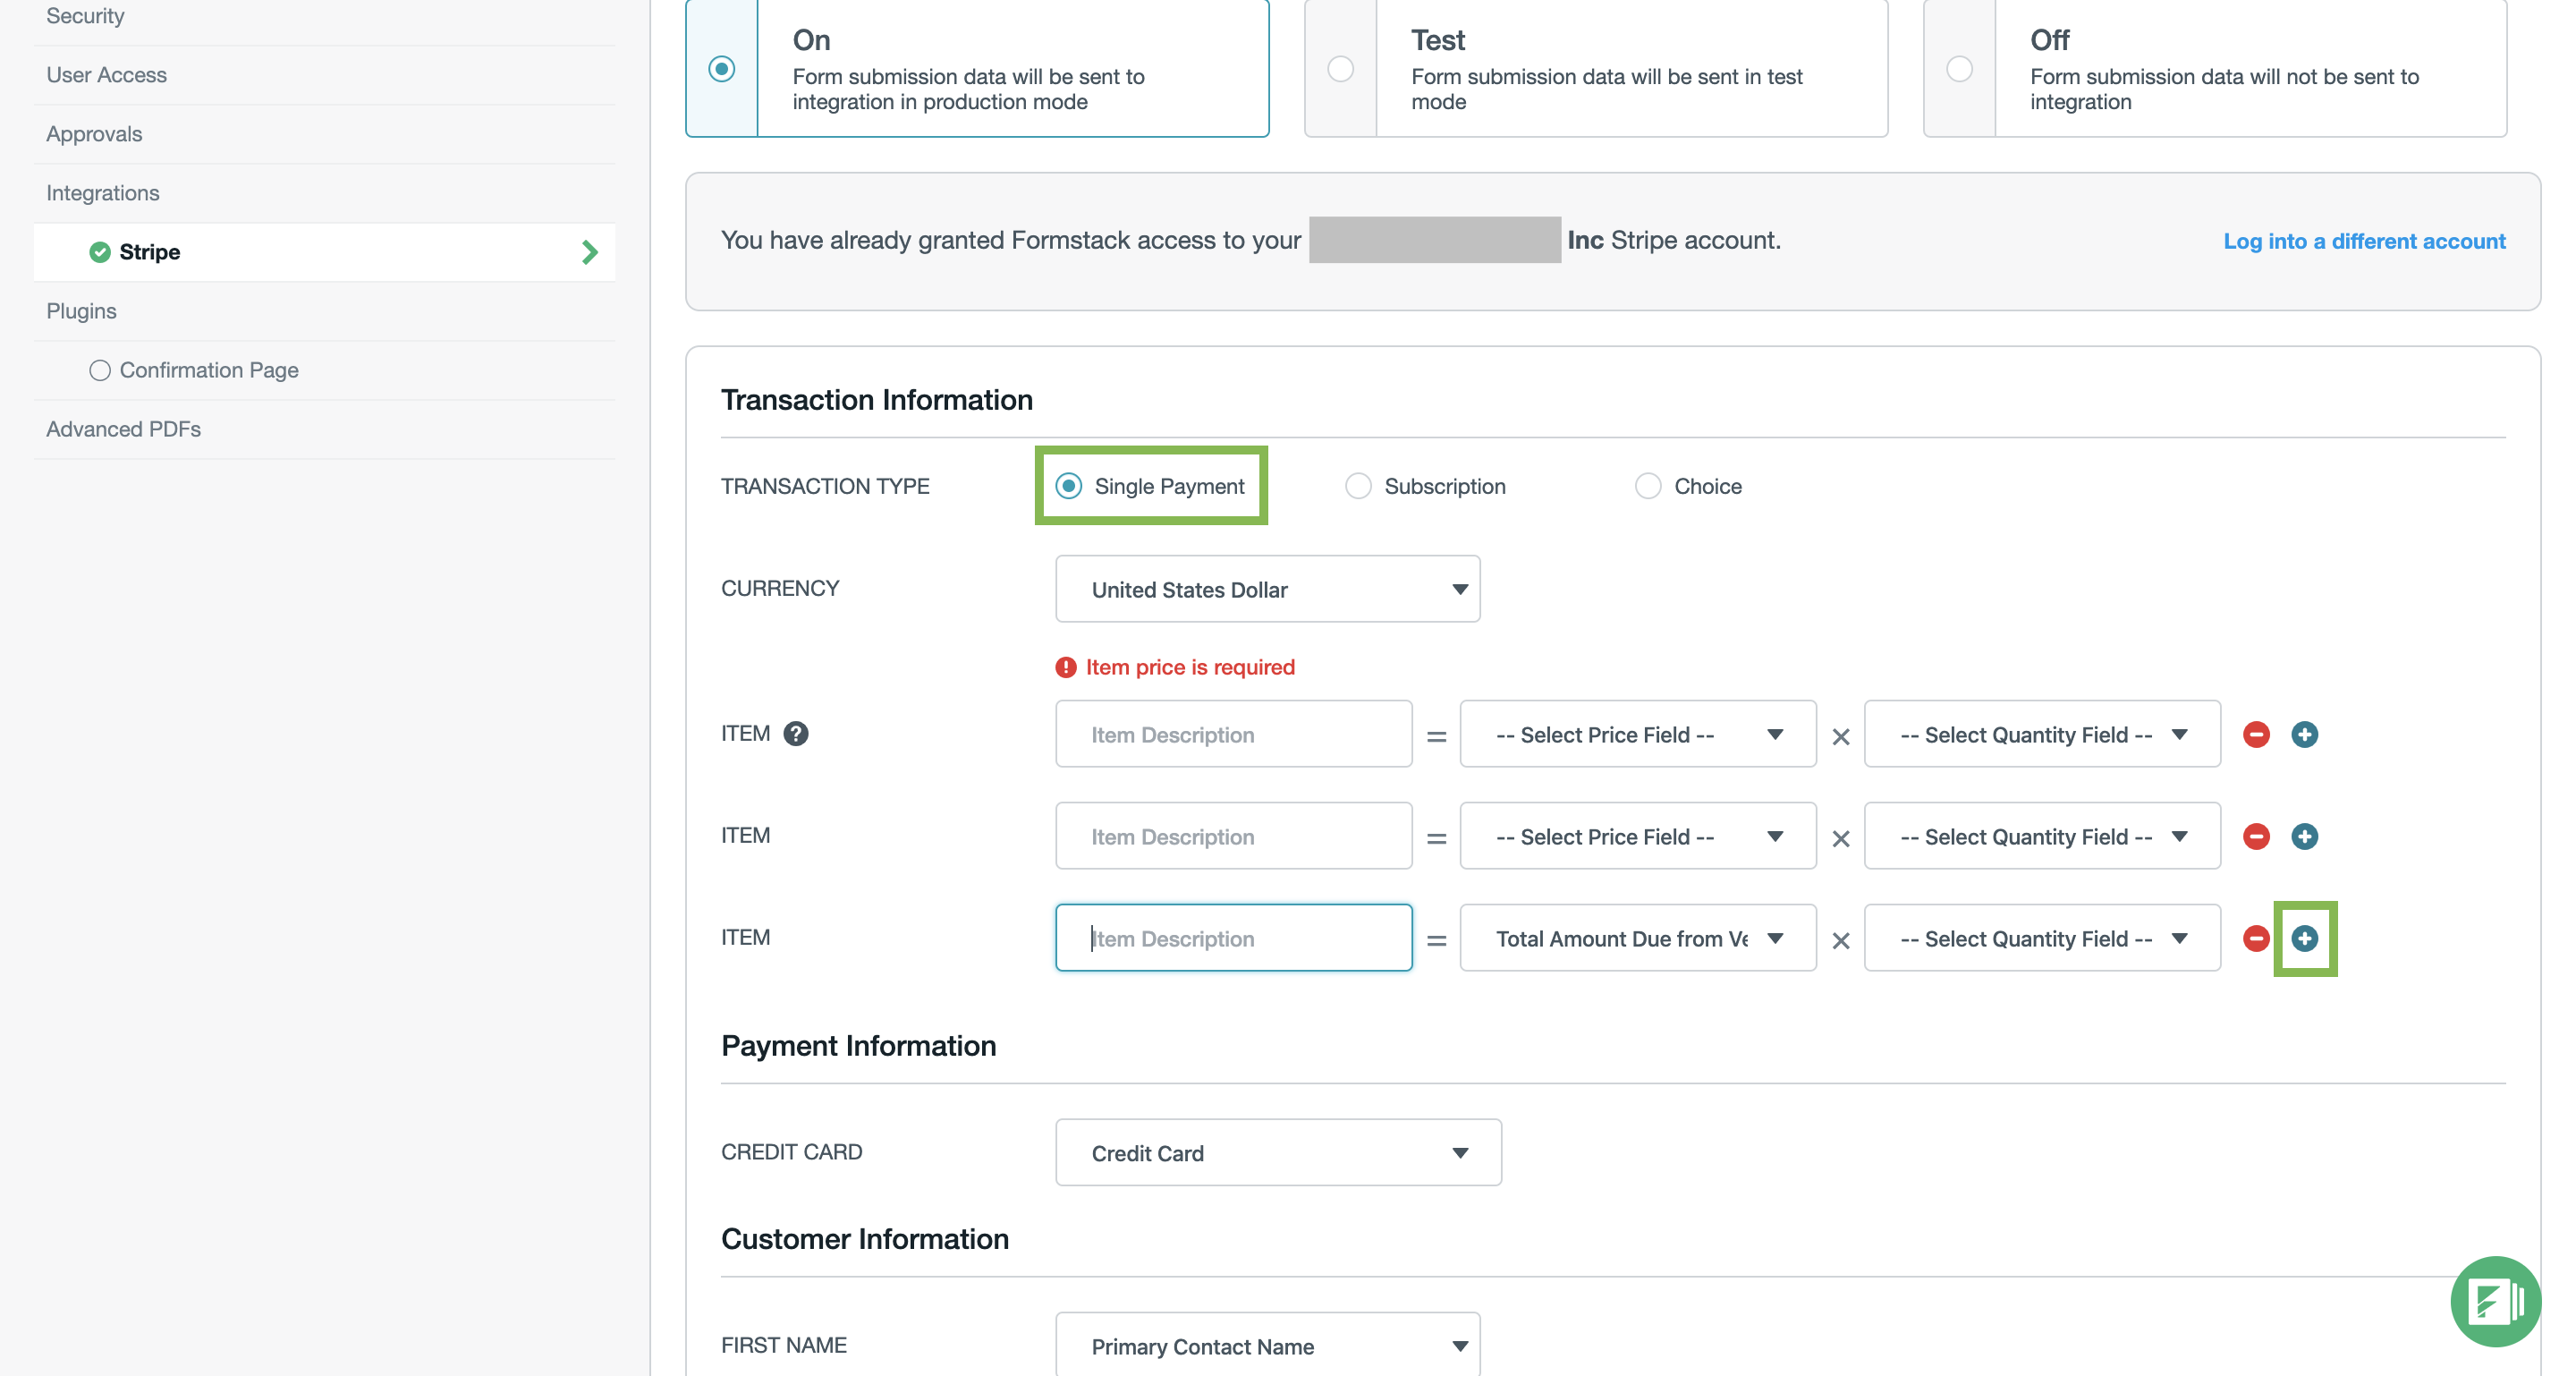2576x1376 pixels.
Task: Choose the Choice transaction type radio
Action: (x=1647, y=486)
